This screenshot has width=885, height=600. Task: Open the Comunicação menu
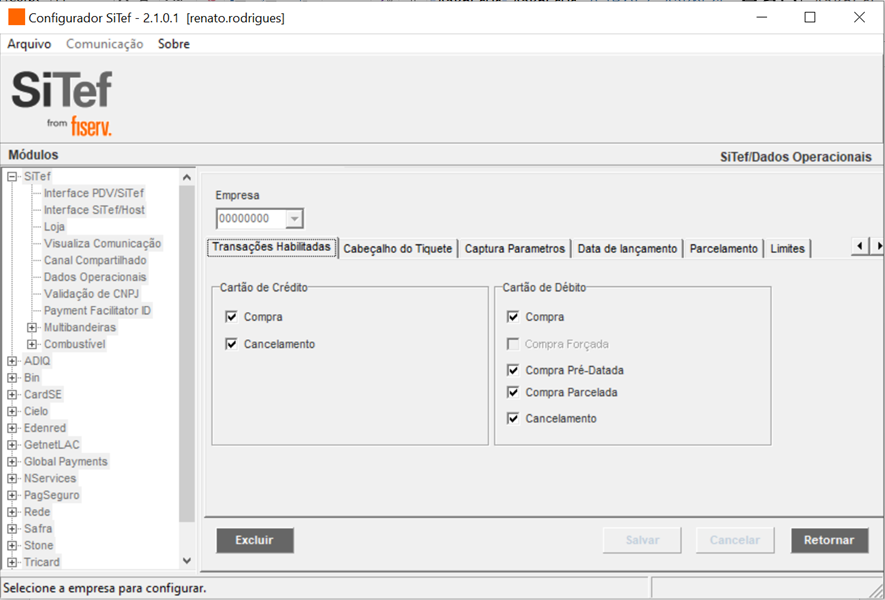[x=104, y=44]
